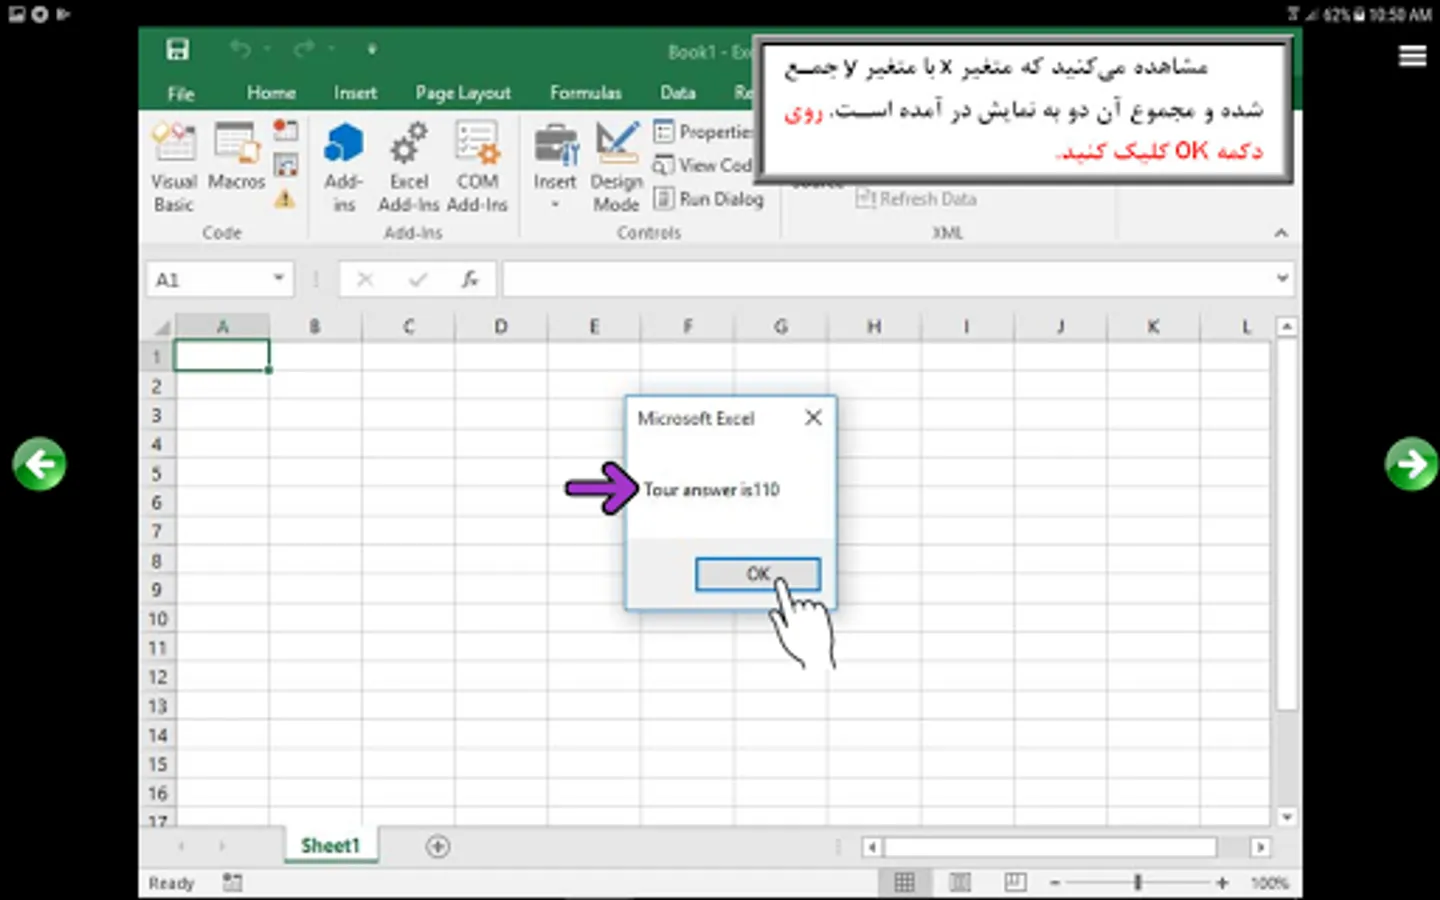1440x900 pixels.
Task: Click the zoom slider handle
Action: (1137, 882)
